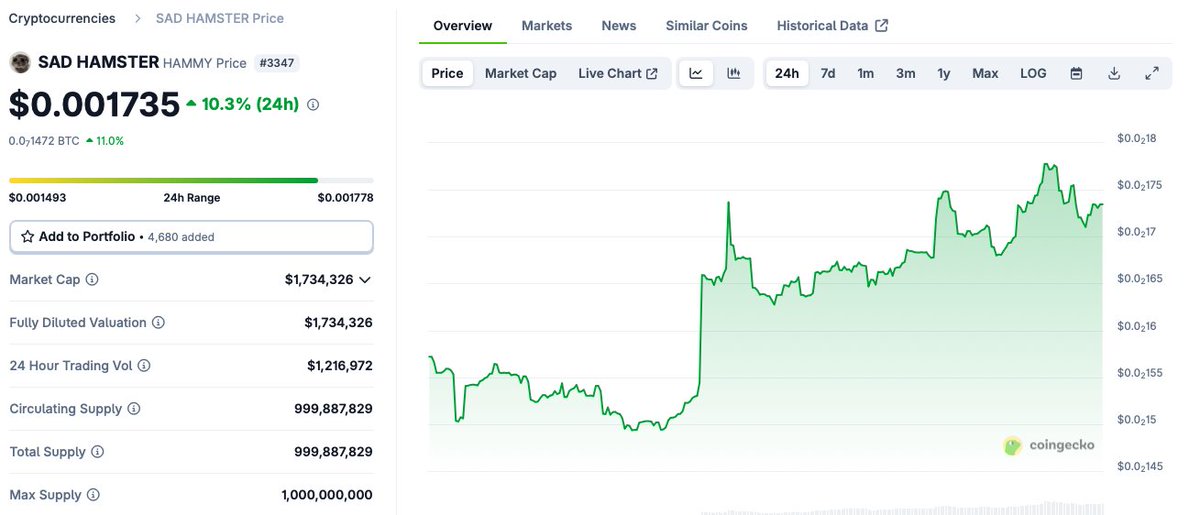The width and height of the screenshot is (1200, 515).
Task: Open the calendar date range picker
Action: [x=1076, y=73]
